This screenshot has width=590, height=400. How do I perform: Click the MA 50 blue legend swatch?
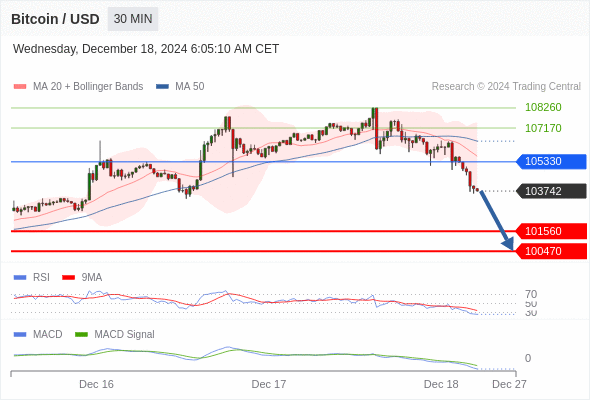[162, 87]
